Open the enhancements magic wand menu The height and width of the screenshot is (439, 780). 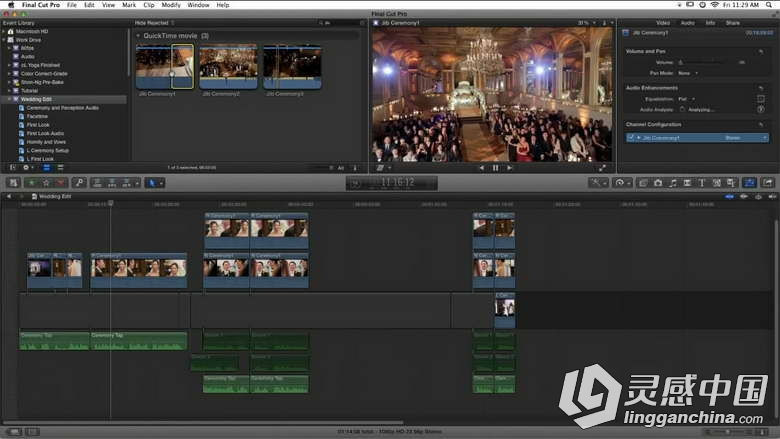coord(598,183)
